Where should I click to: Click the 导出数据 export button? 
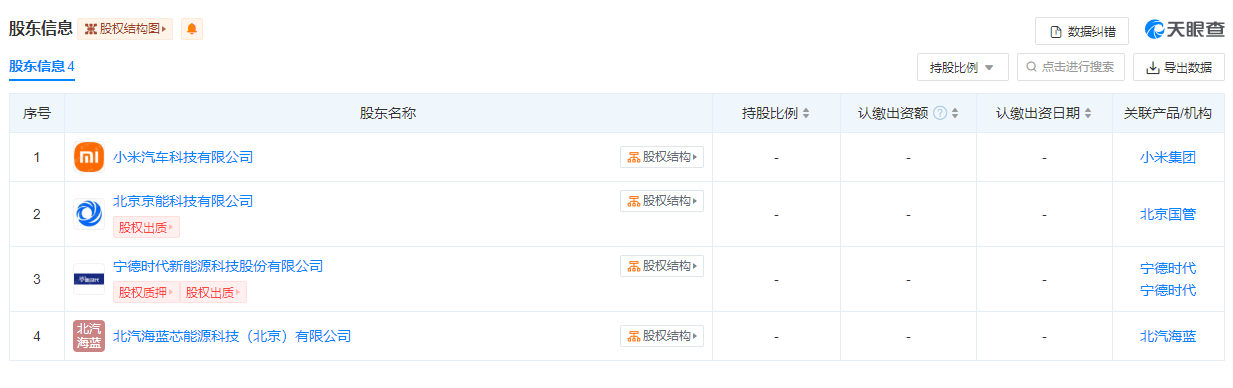(1179, 67)
